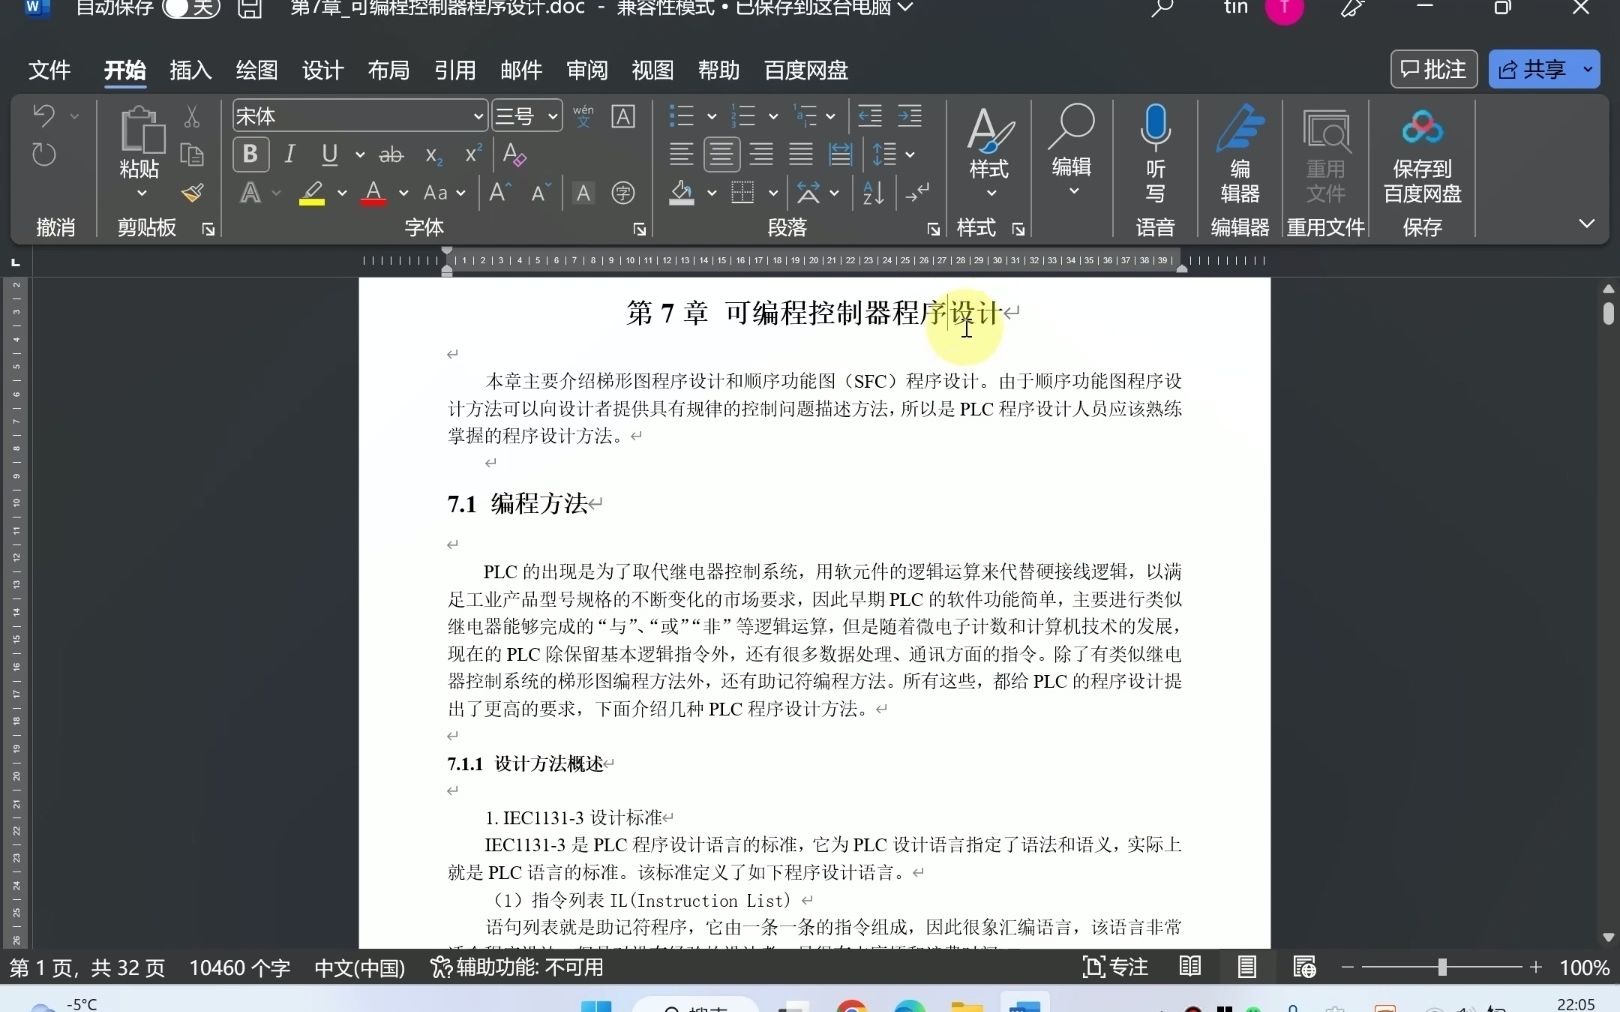
Task: Apply the red font color
Action: point(374,193)
